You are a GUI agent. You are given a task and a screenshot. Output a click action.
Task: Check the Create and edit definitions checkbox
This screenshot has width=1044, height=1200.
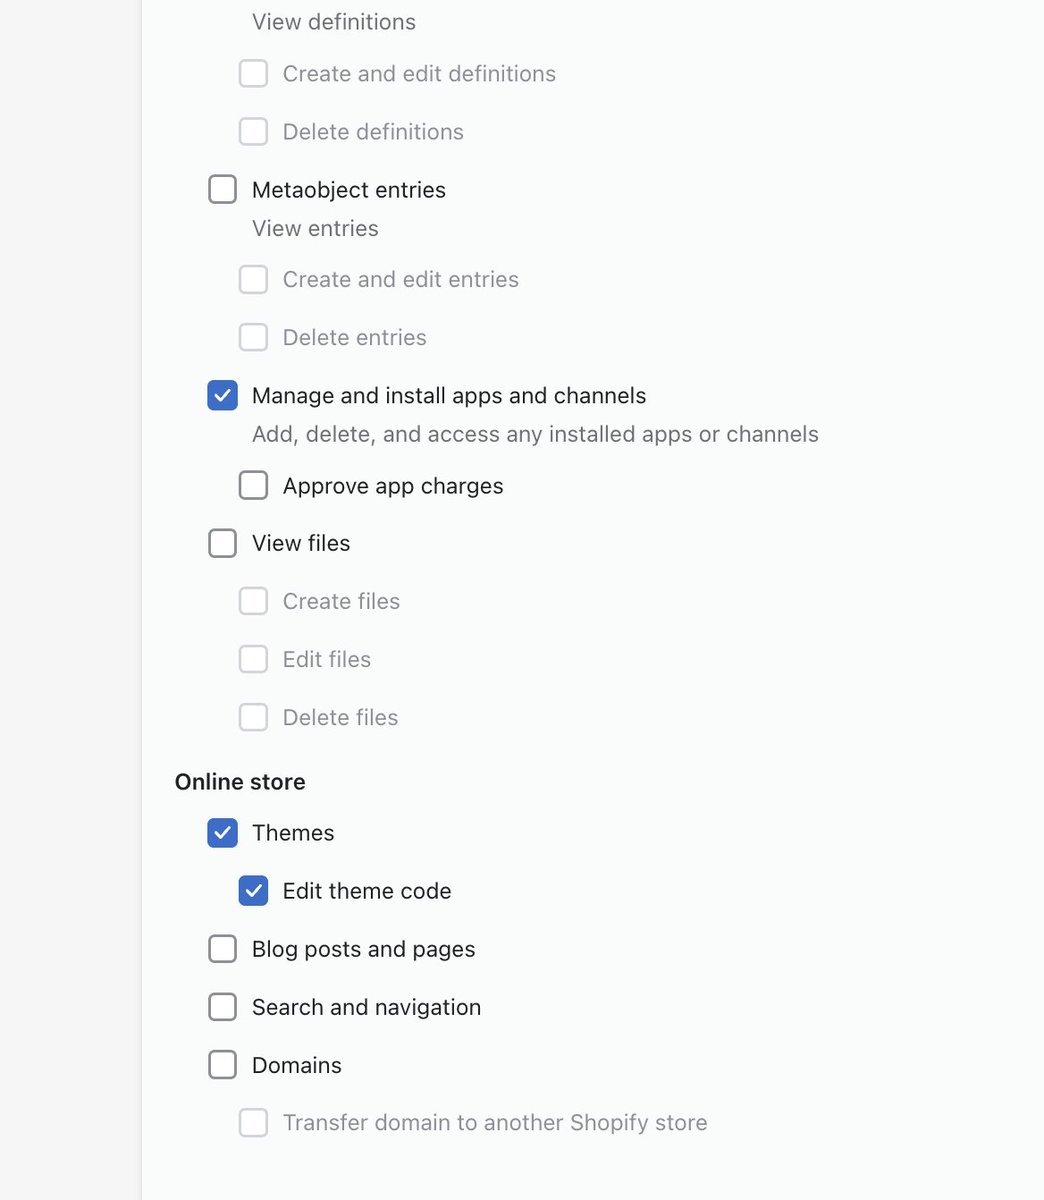point(253,74)
